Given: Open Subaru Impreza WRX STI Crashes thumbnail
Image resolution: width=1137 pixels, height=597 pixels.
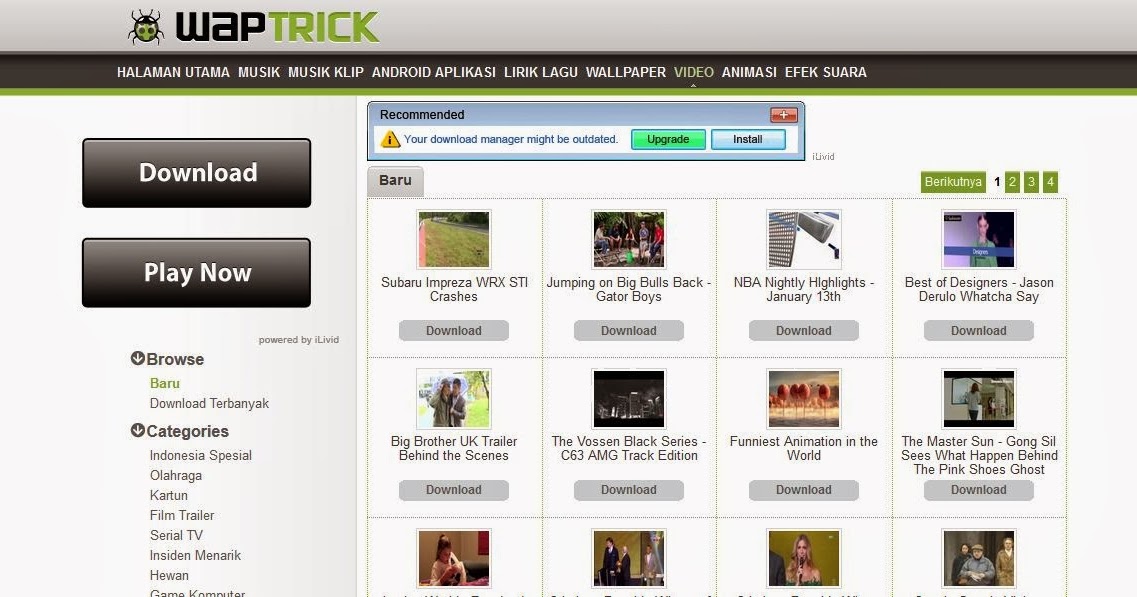Looking at the screenshot, I should (x=454, y=239).
